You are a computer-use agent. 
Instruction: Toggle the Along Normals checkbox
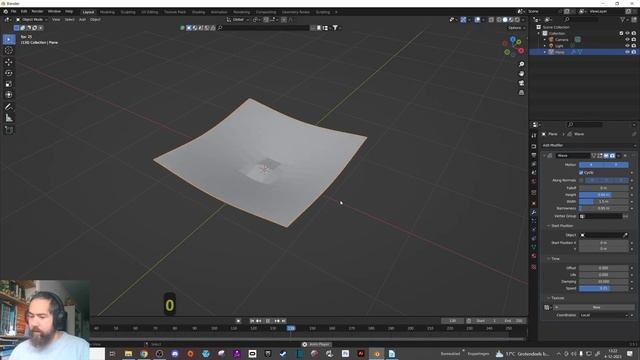pyautogui.click(x=581, y=180)
